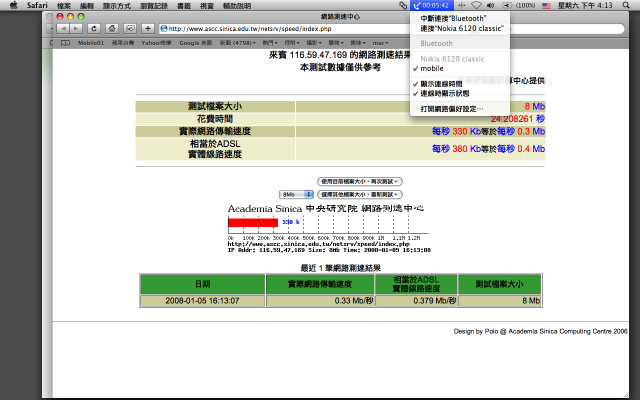Click 使用目前檔案大小，再次測試 button
Screen dimensions: 640x400
tap(360, 181)
